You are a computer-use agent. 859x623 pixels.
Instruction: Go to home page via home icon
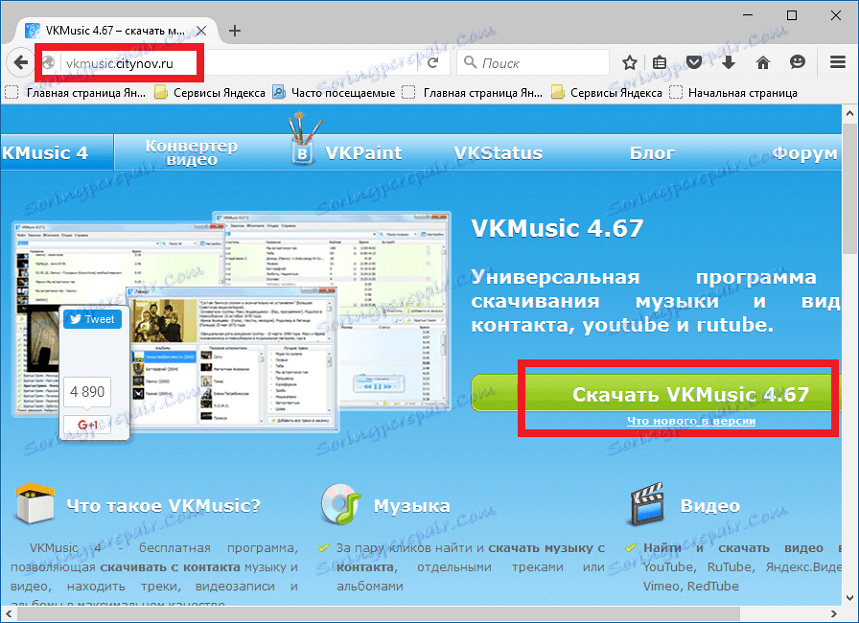(x=763, y=62)
